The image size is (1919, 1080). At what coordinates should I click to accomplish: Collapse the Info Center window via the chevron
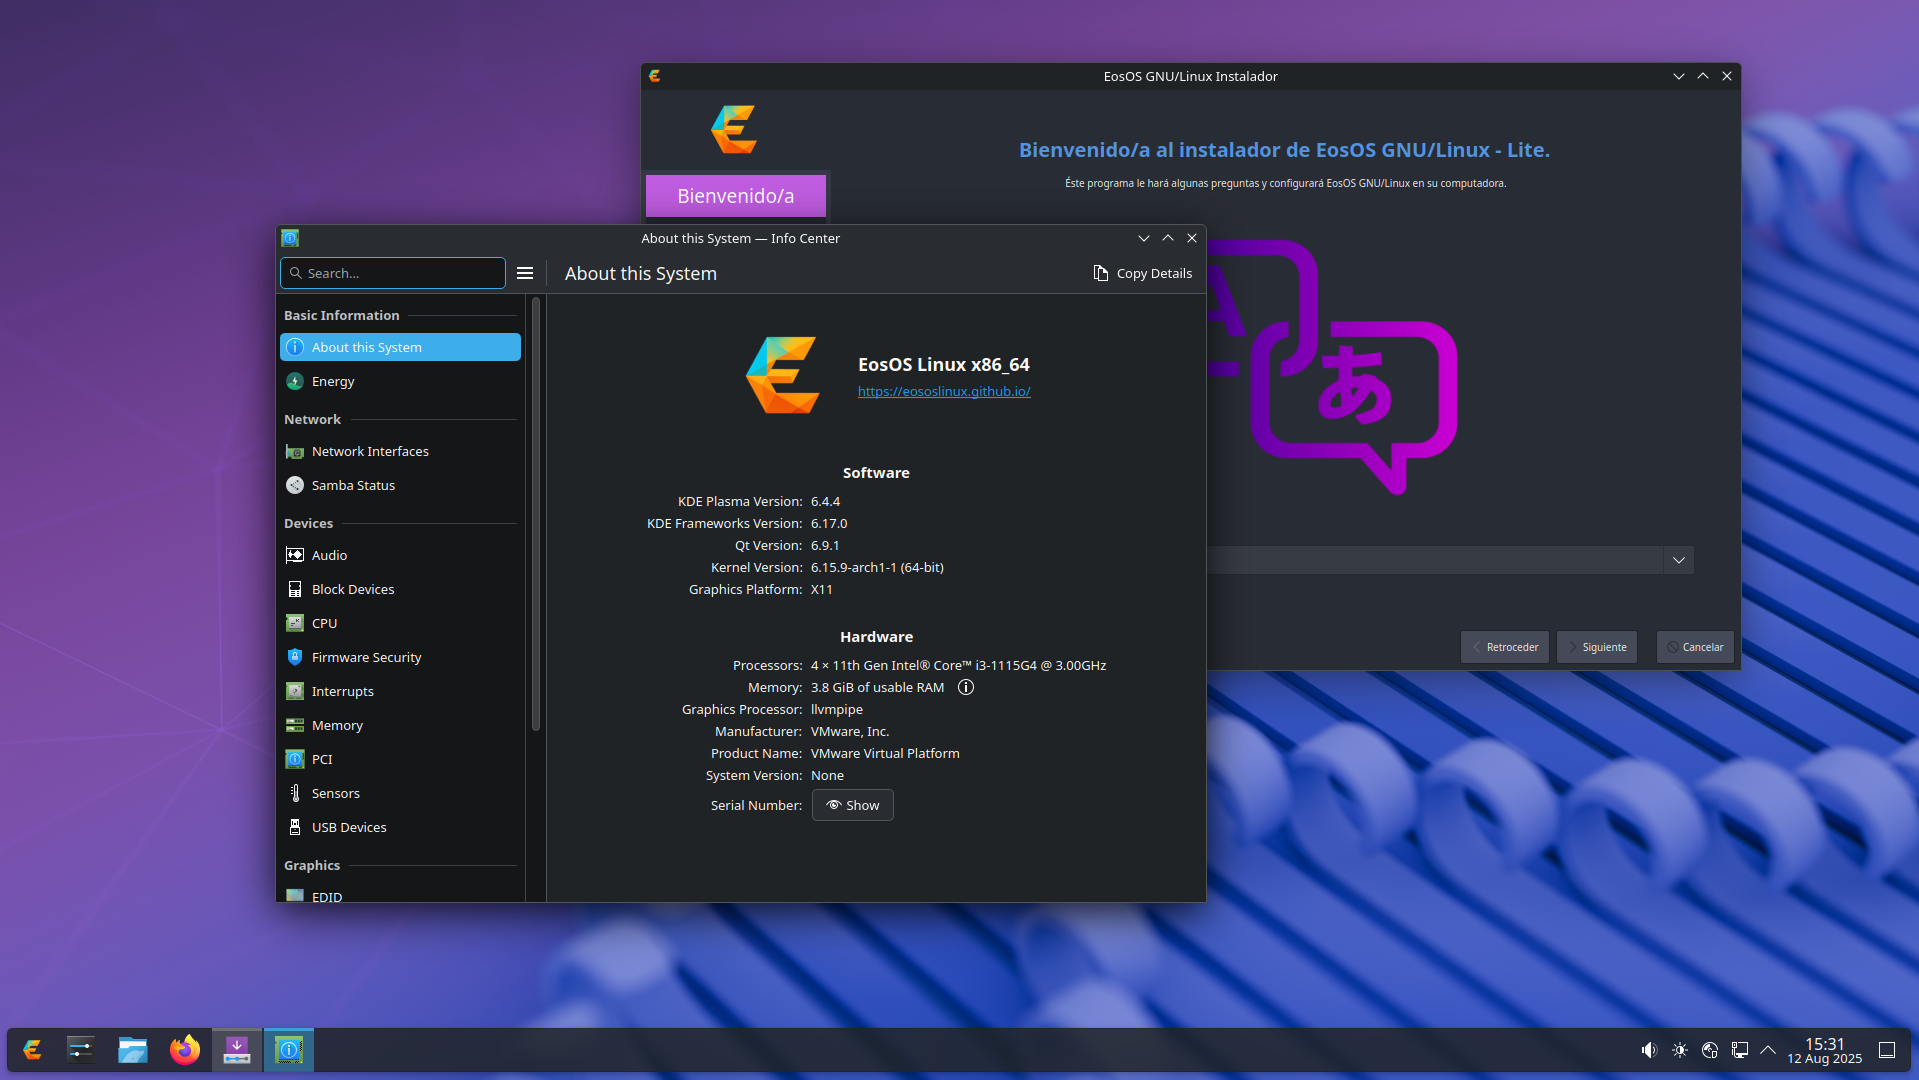tap(1143, 238)
